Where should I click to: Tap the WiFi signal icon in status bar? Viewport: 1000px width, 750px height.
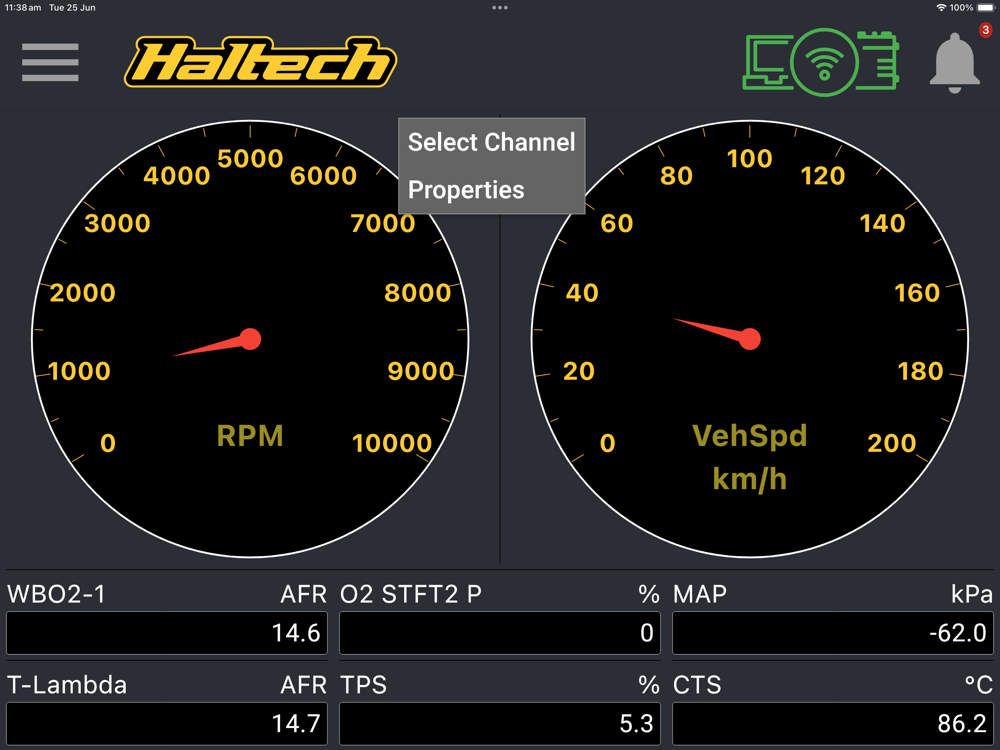pos(941,8)
